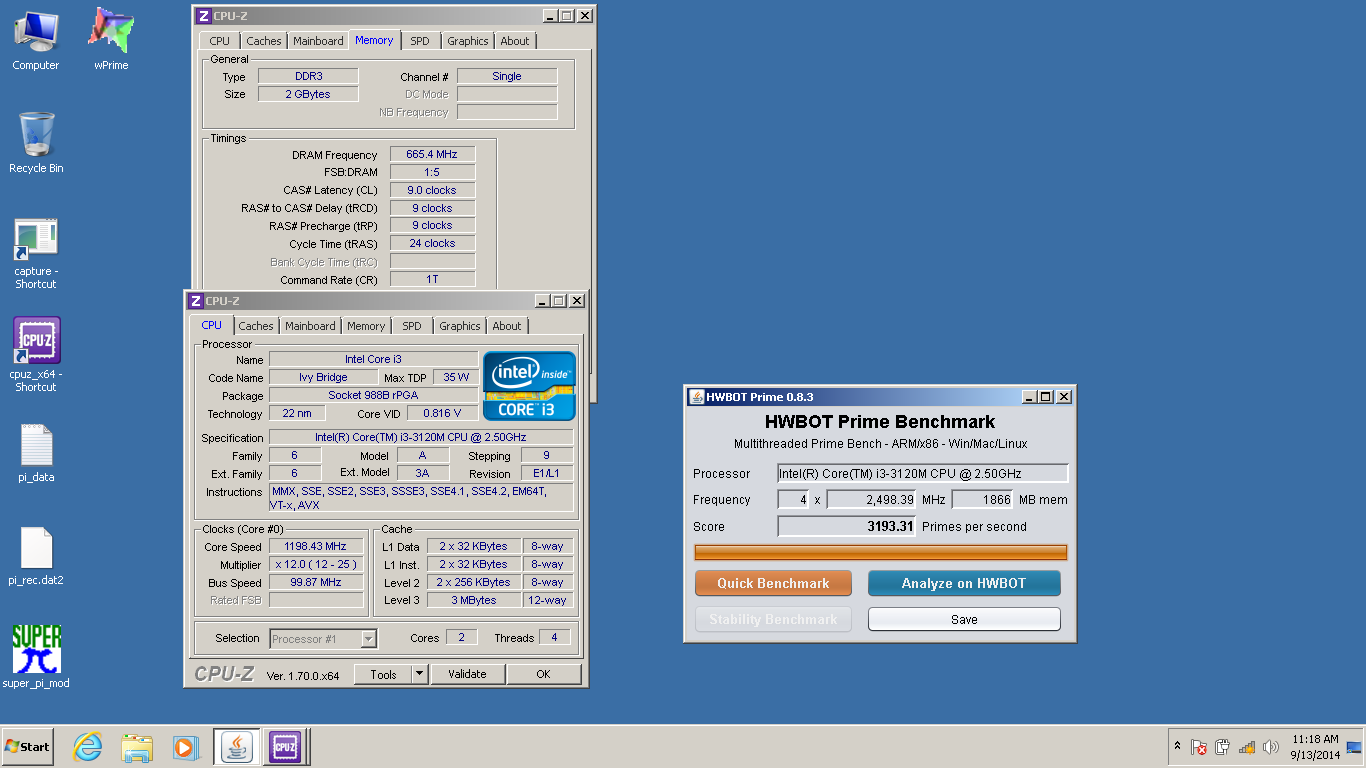
Task: Click the 3193.31 score field
Action: click(x=847, y=526)
